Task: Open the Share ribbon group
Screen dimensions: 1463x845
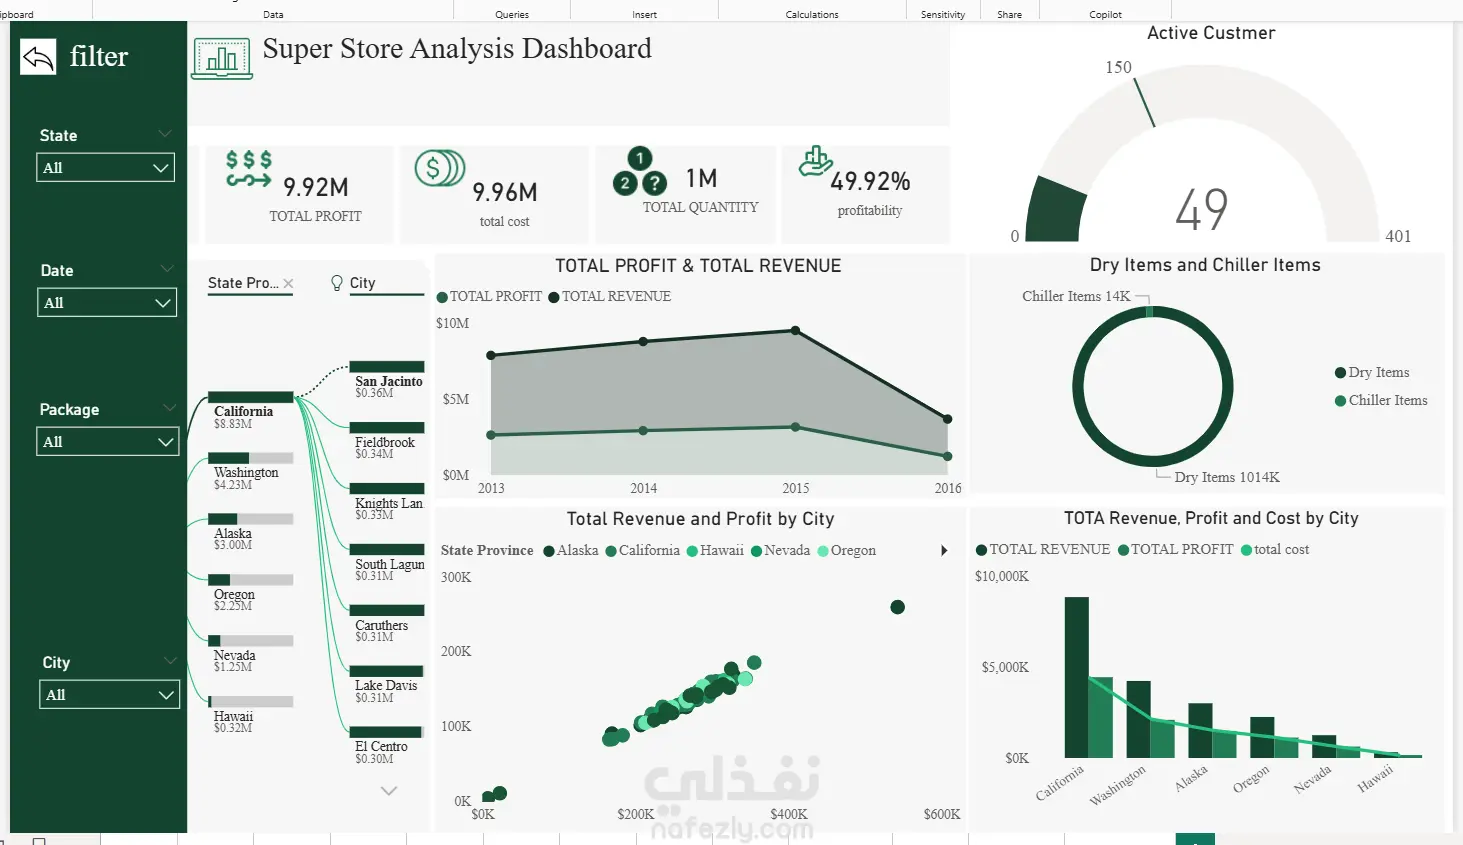Action: coord(1010,14)
